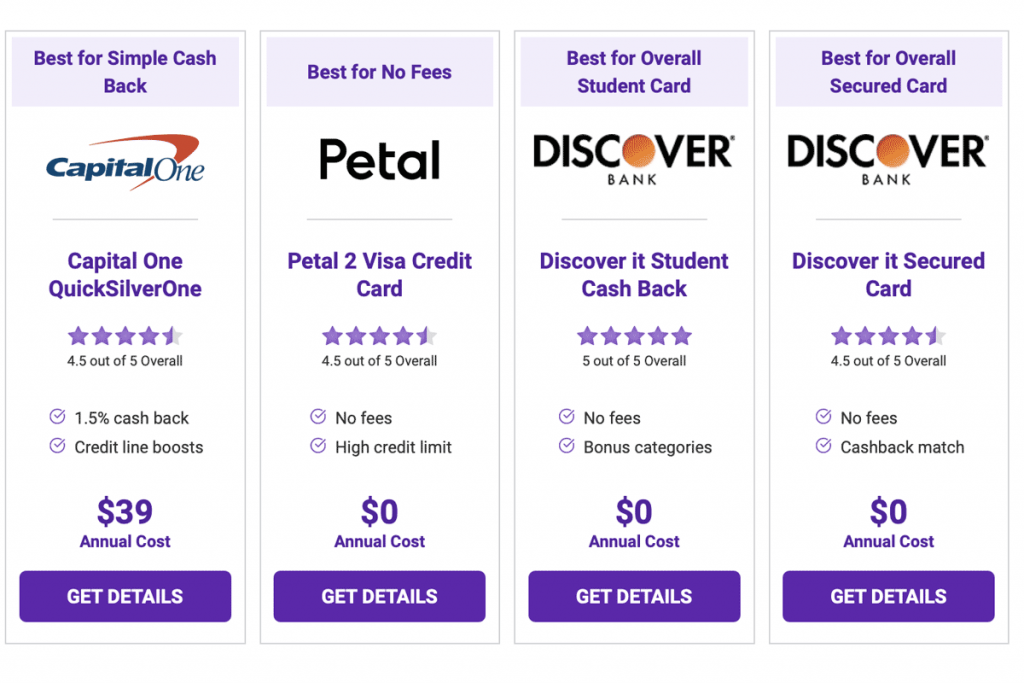Click the checkmark beside High credit limit
1024x683 pixels.
pyautogui.click(x=318, y=446)
